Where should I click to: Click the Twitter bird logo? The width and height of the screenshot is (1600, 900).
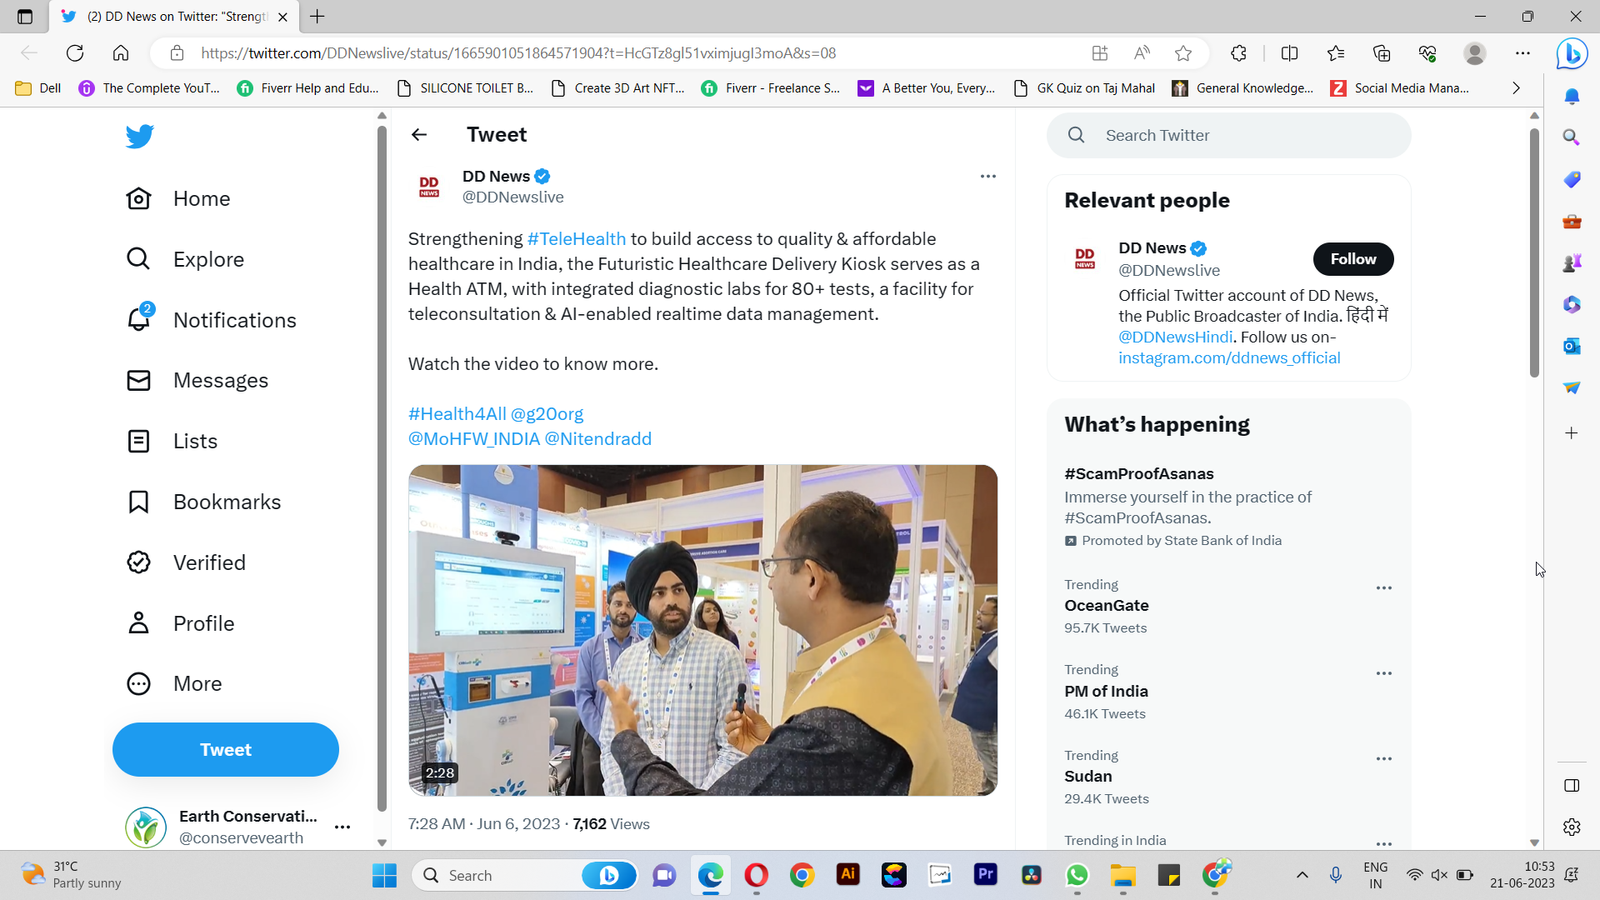coord(140,136)
